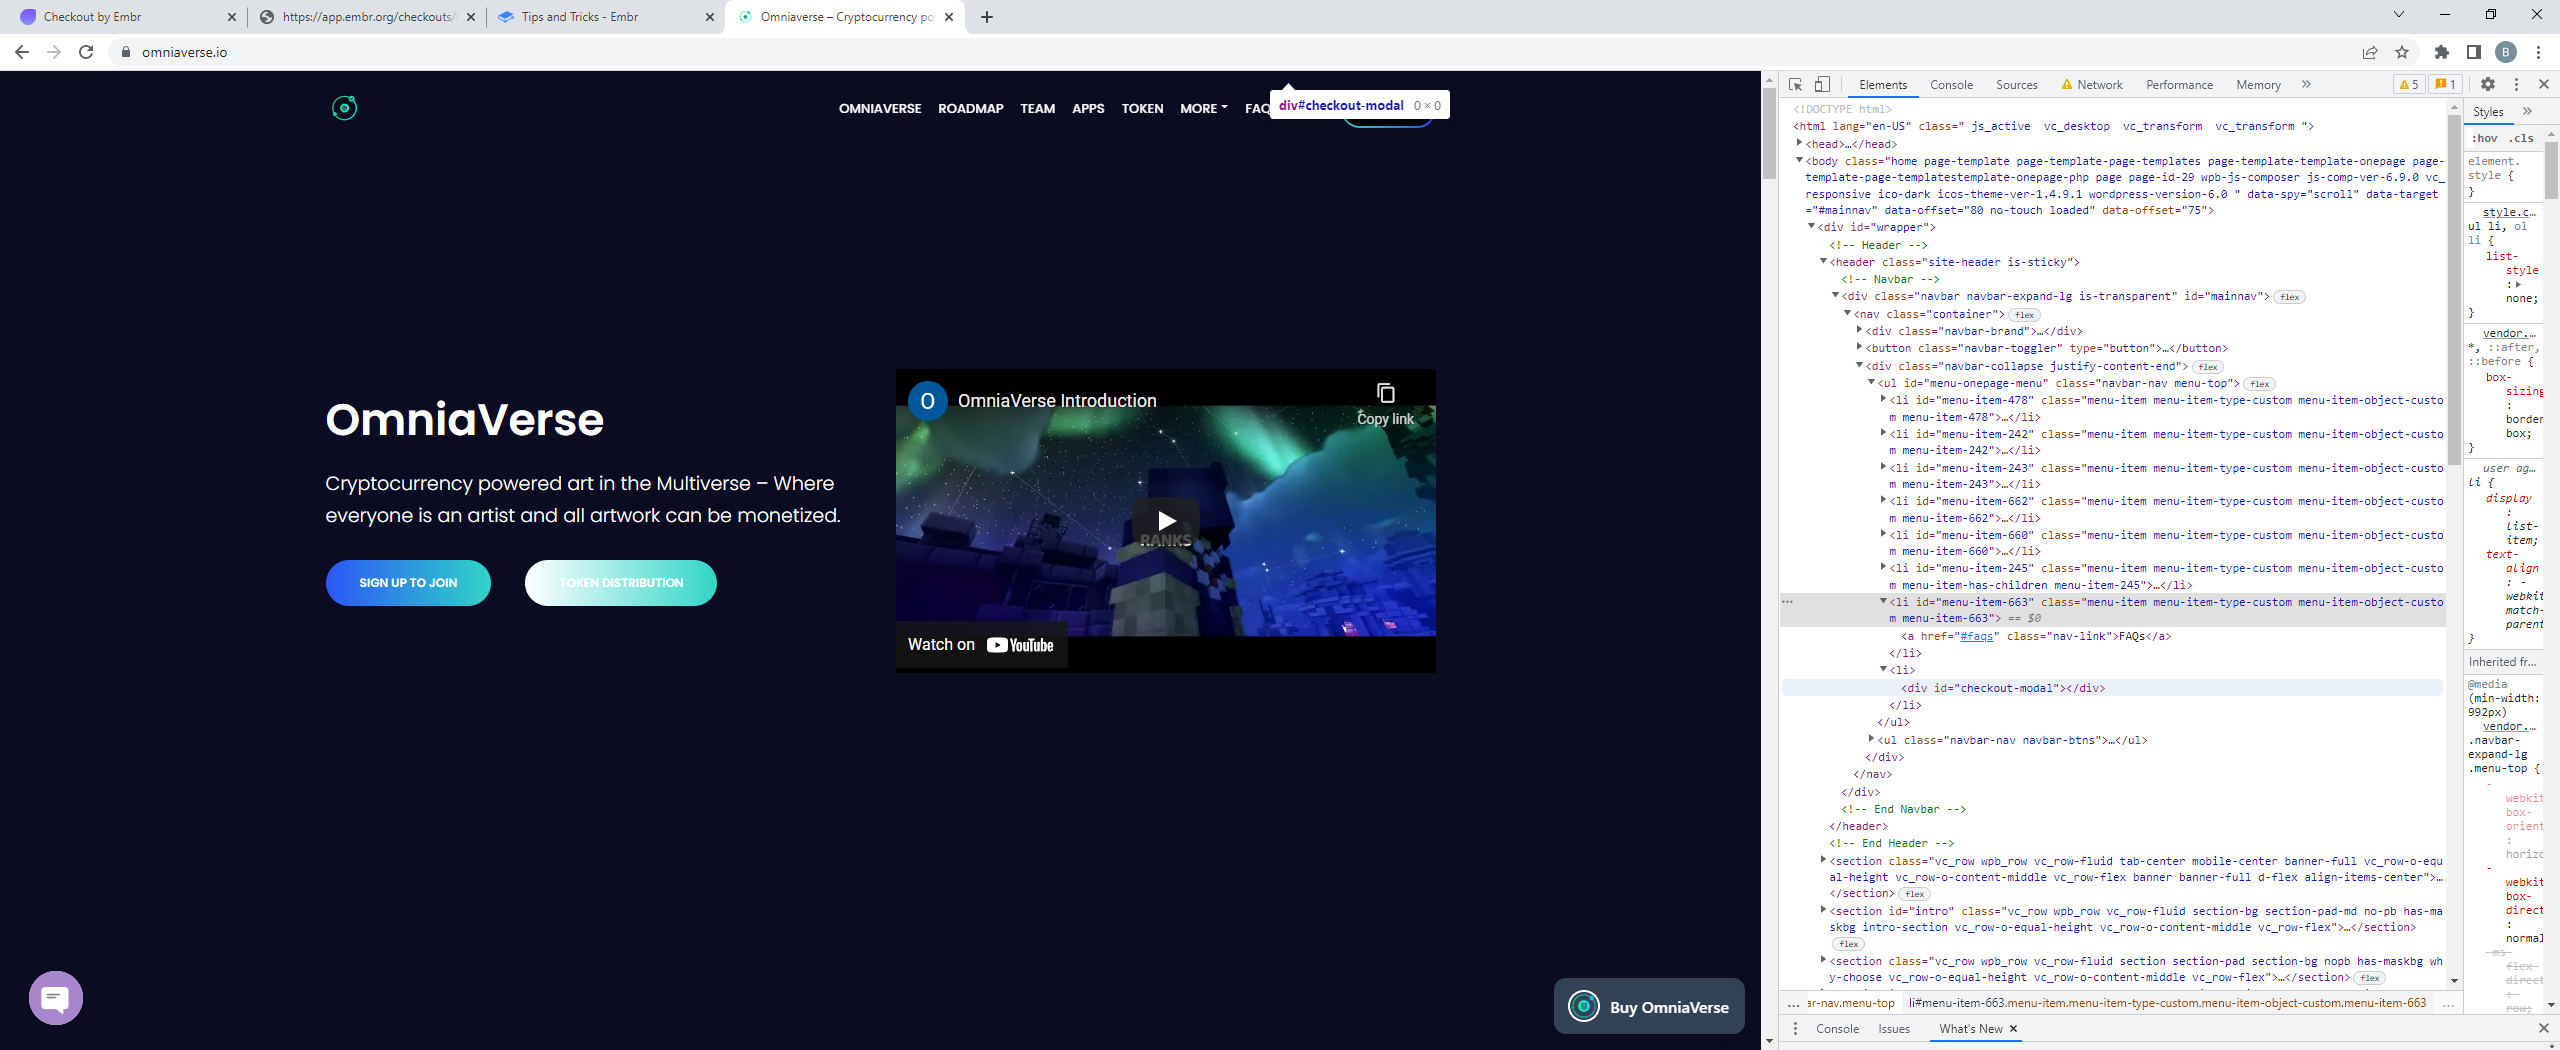Activate the inspect element picker icon
Image resolution: width=2560 pixels, height=1050 pixels.
(x=1795, y=85)
